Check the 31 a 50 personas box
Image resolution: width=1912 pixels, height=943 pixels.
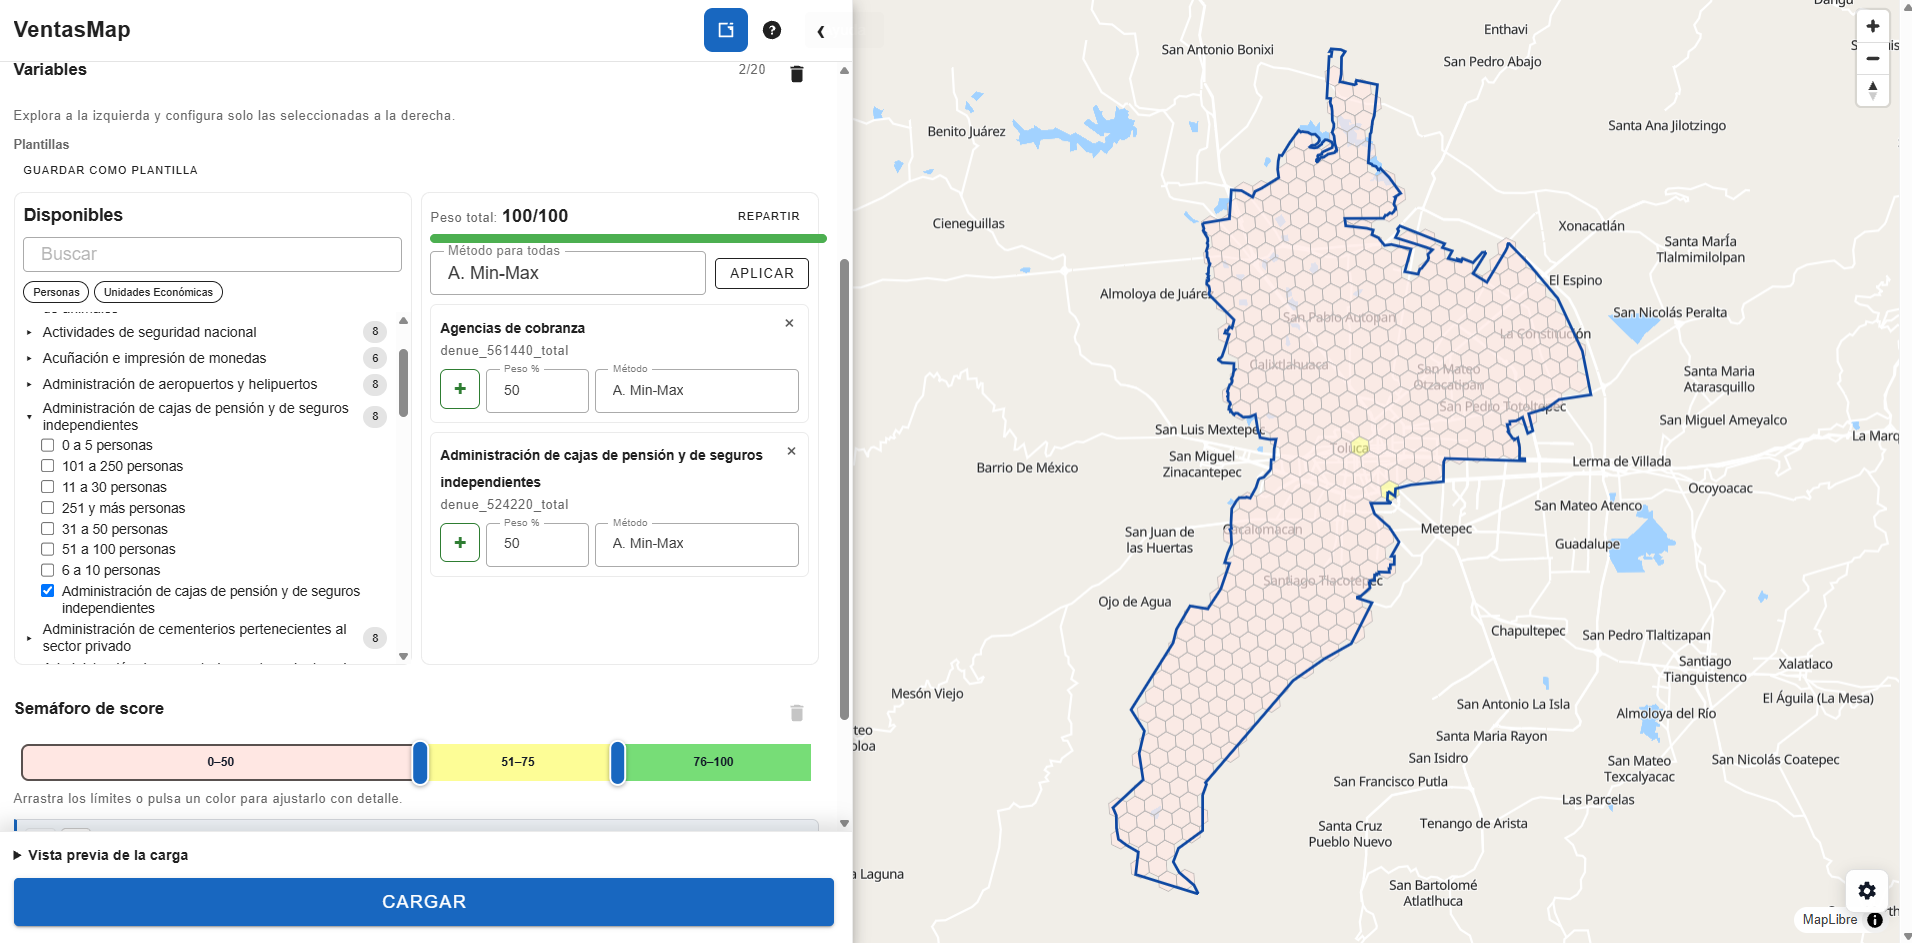click(47, 529)
